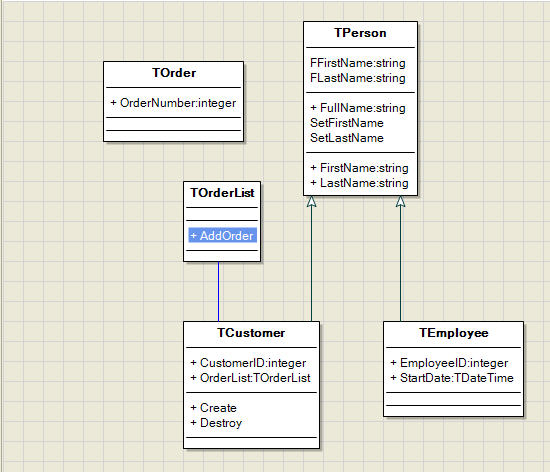Select the OrderList:TOrderList property

[250, 378]
